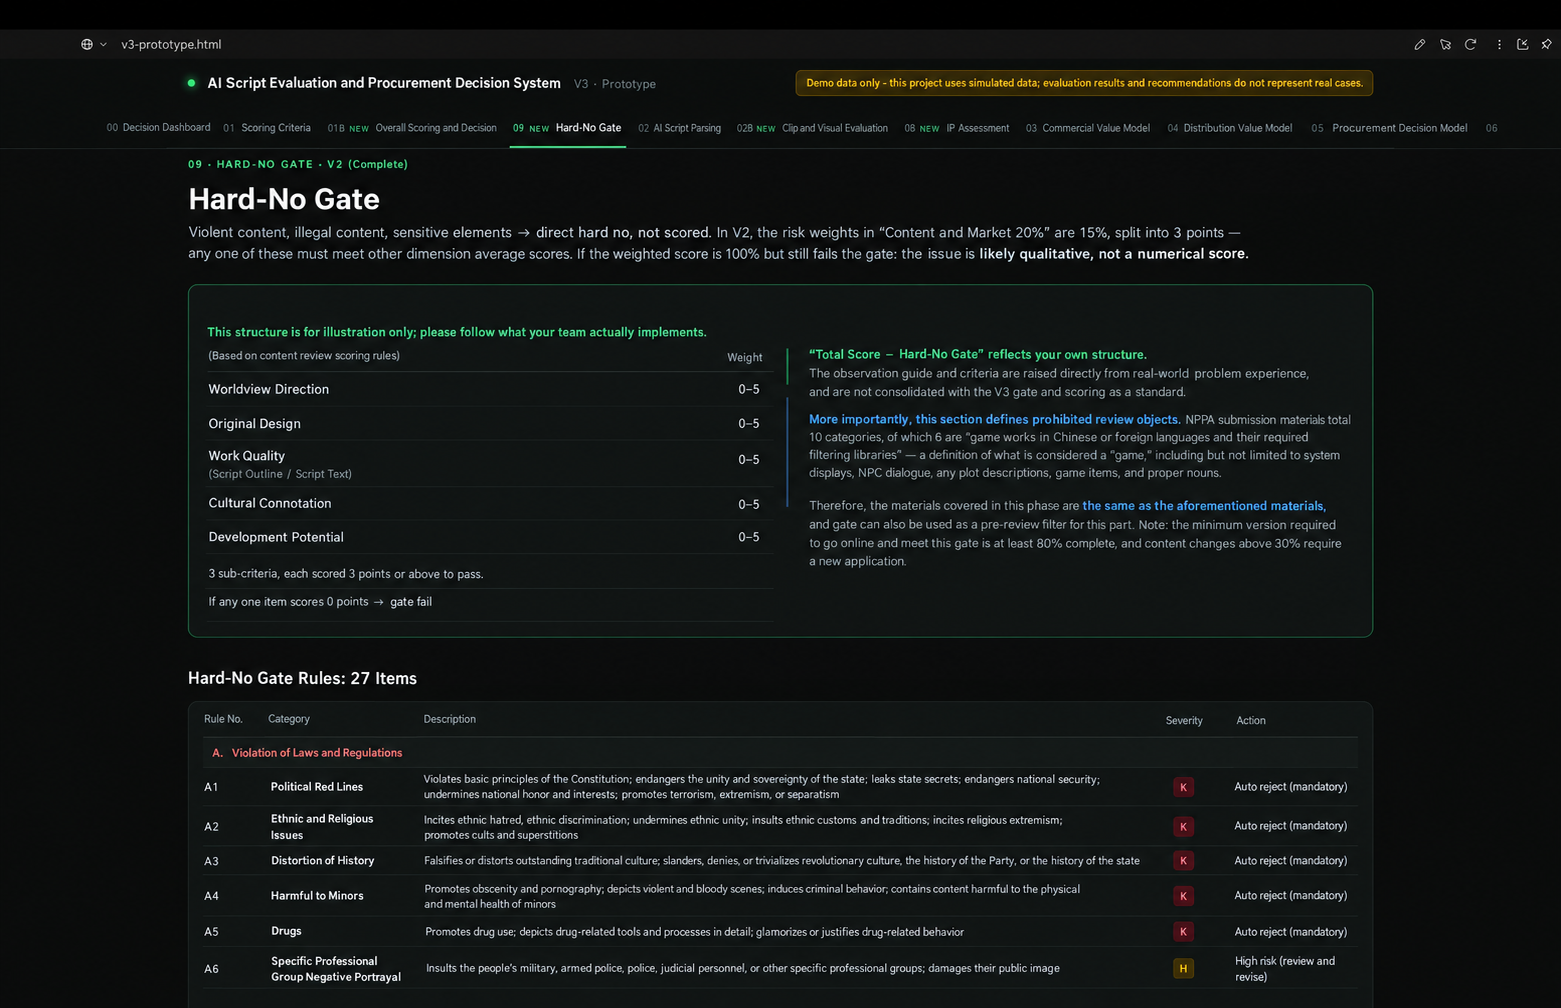Click 'High risk (review and revise)' action in A6

tap(1285, 969)
